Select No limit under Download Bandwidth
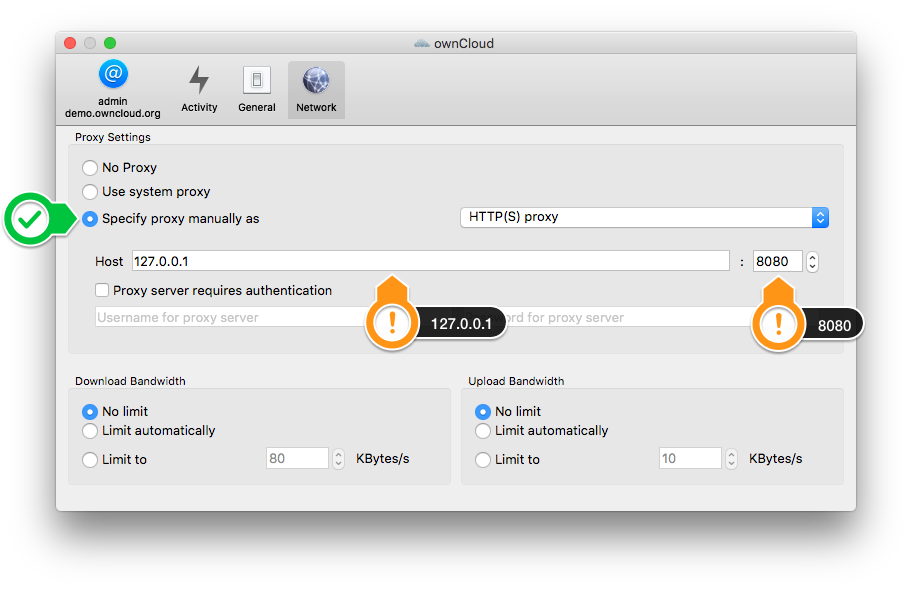This screenshot has height=591, width=912. pyautogui.click(x=90, y=412)
